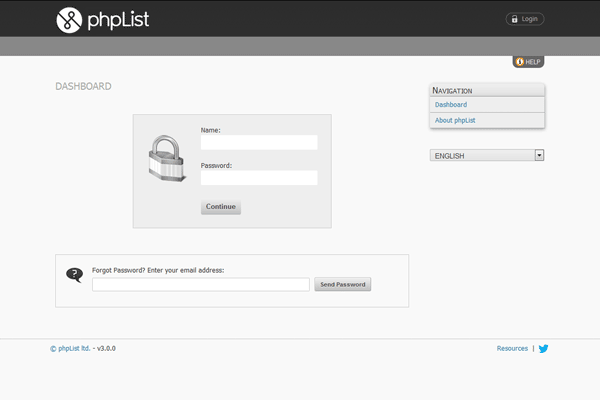Open About phpList in the Navigation panel

pos(455,121)
